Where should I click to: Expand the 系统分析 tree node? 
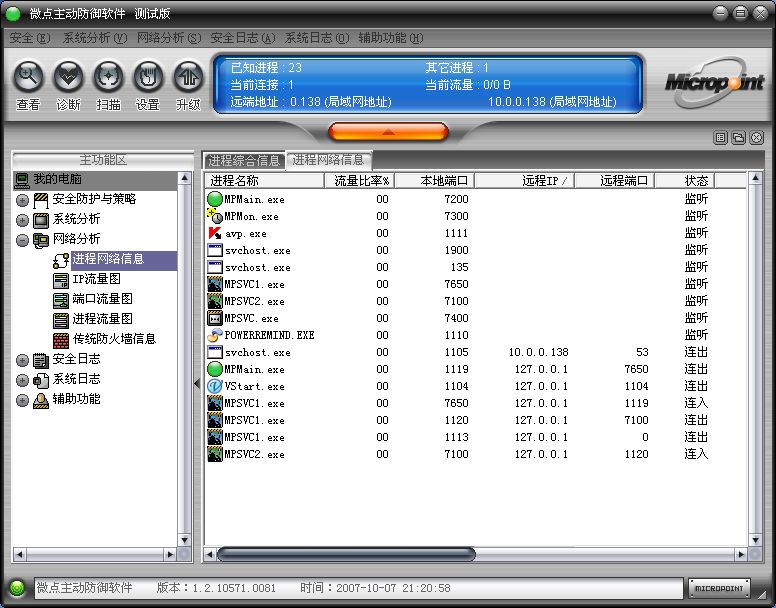tap(22, 220)
